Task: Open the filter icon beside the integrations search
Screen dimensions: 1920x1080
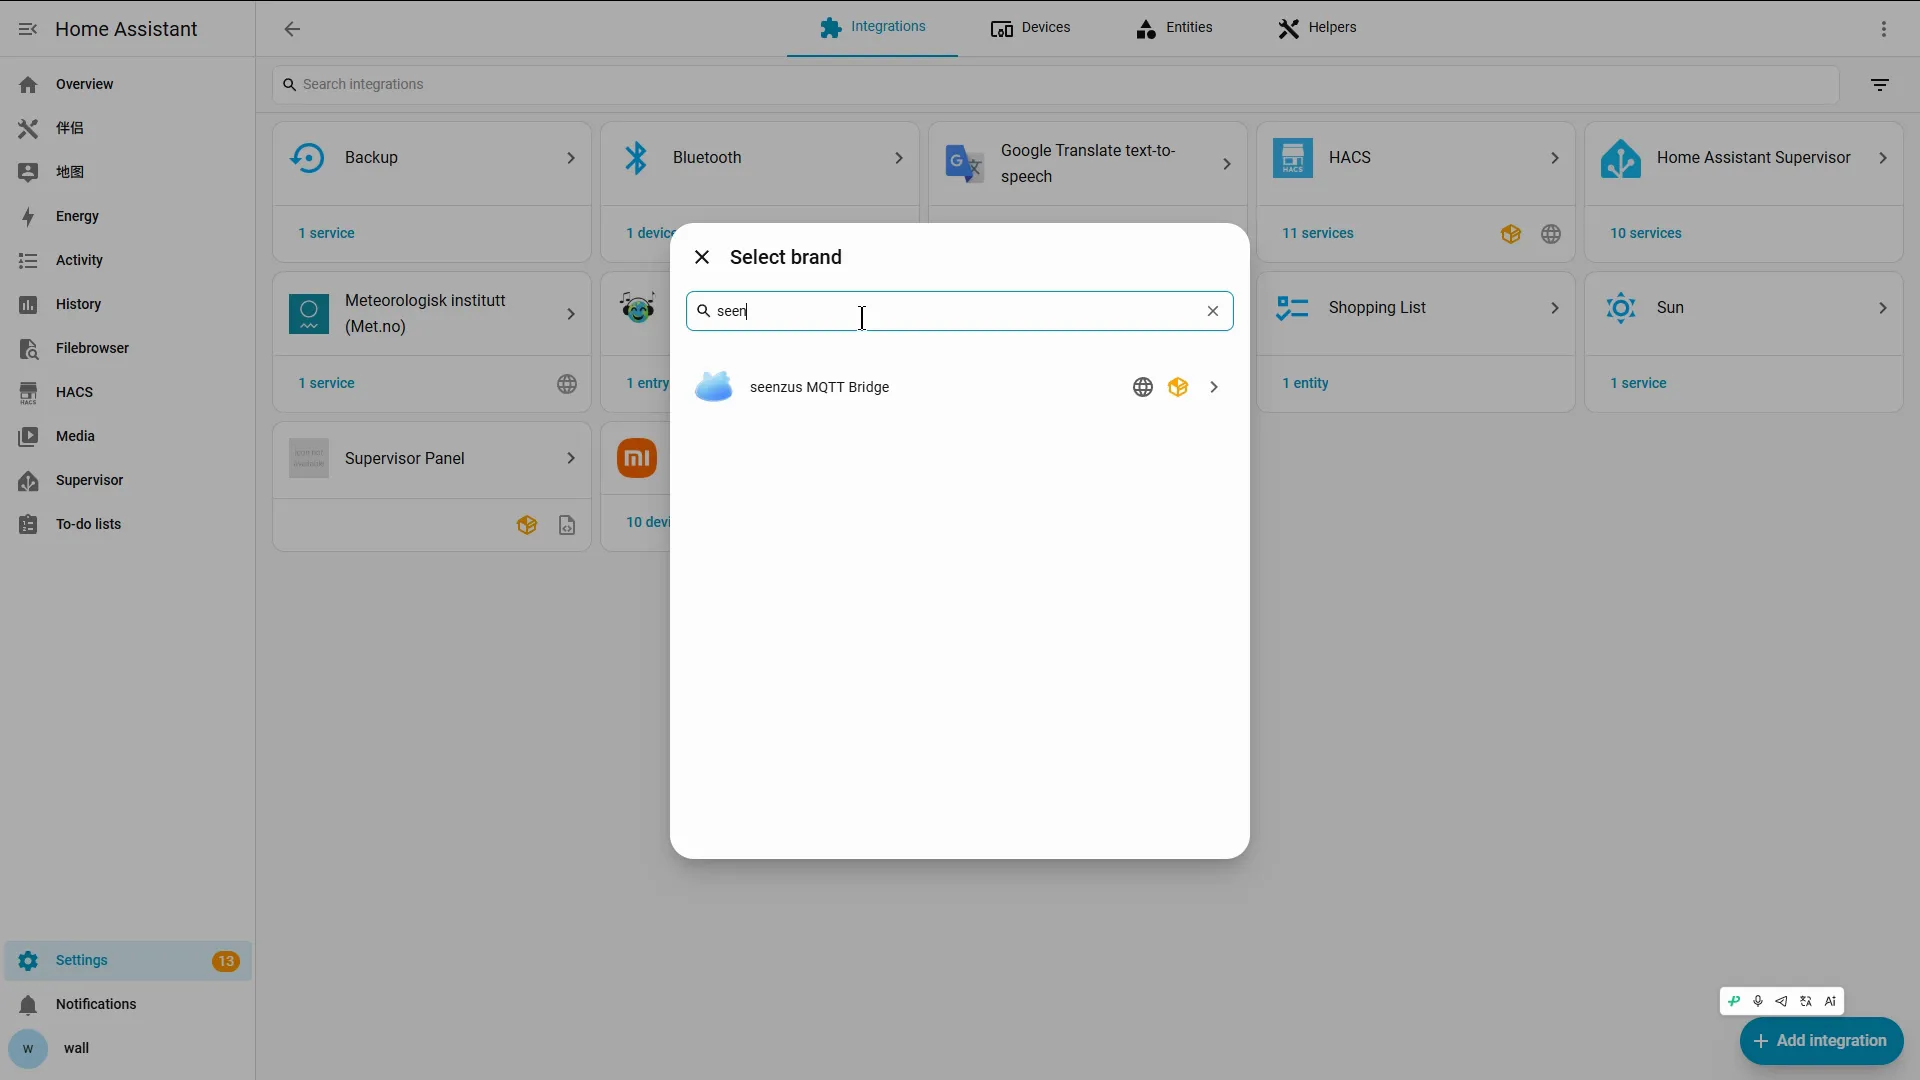Action: coord(1880,85)
